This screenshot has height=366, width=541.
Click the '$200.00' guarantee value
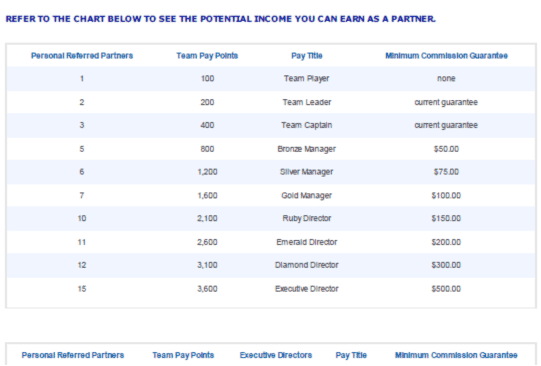446,242
